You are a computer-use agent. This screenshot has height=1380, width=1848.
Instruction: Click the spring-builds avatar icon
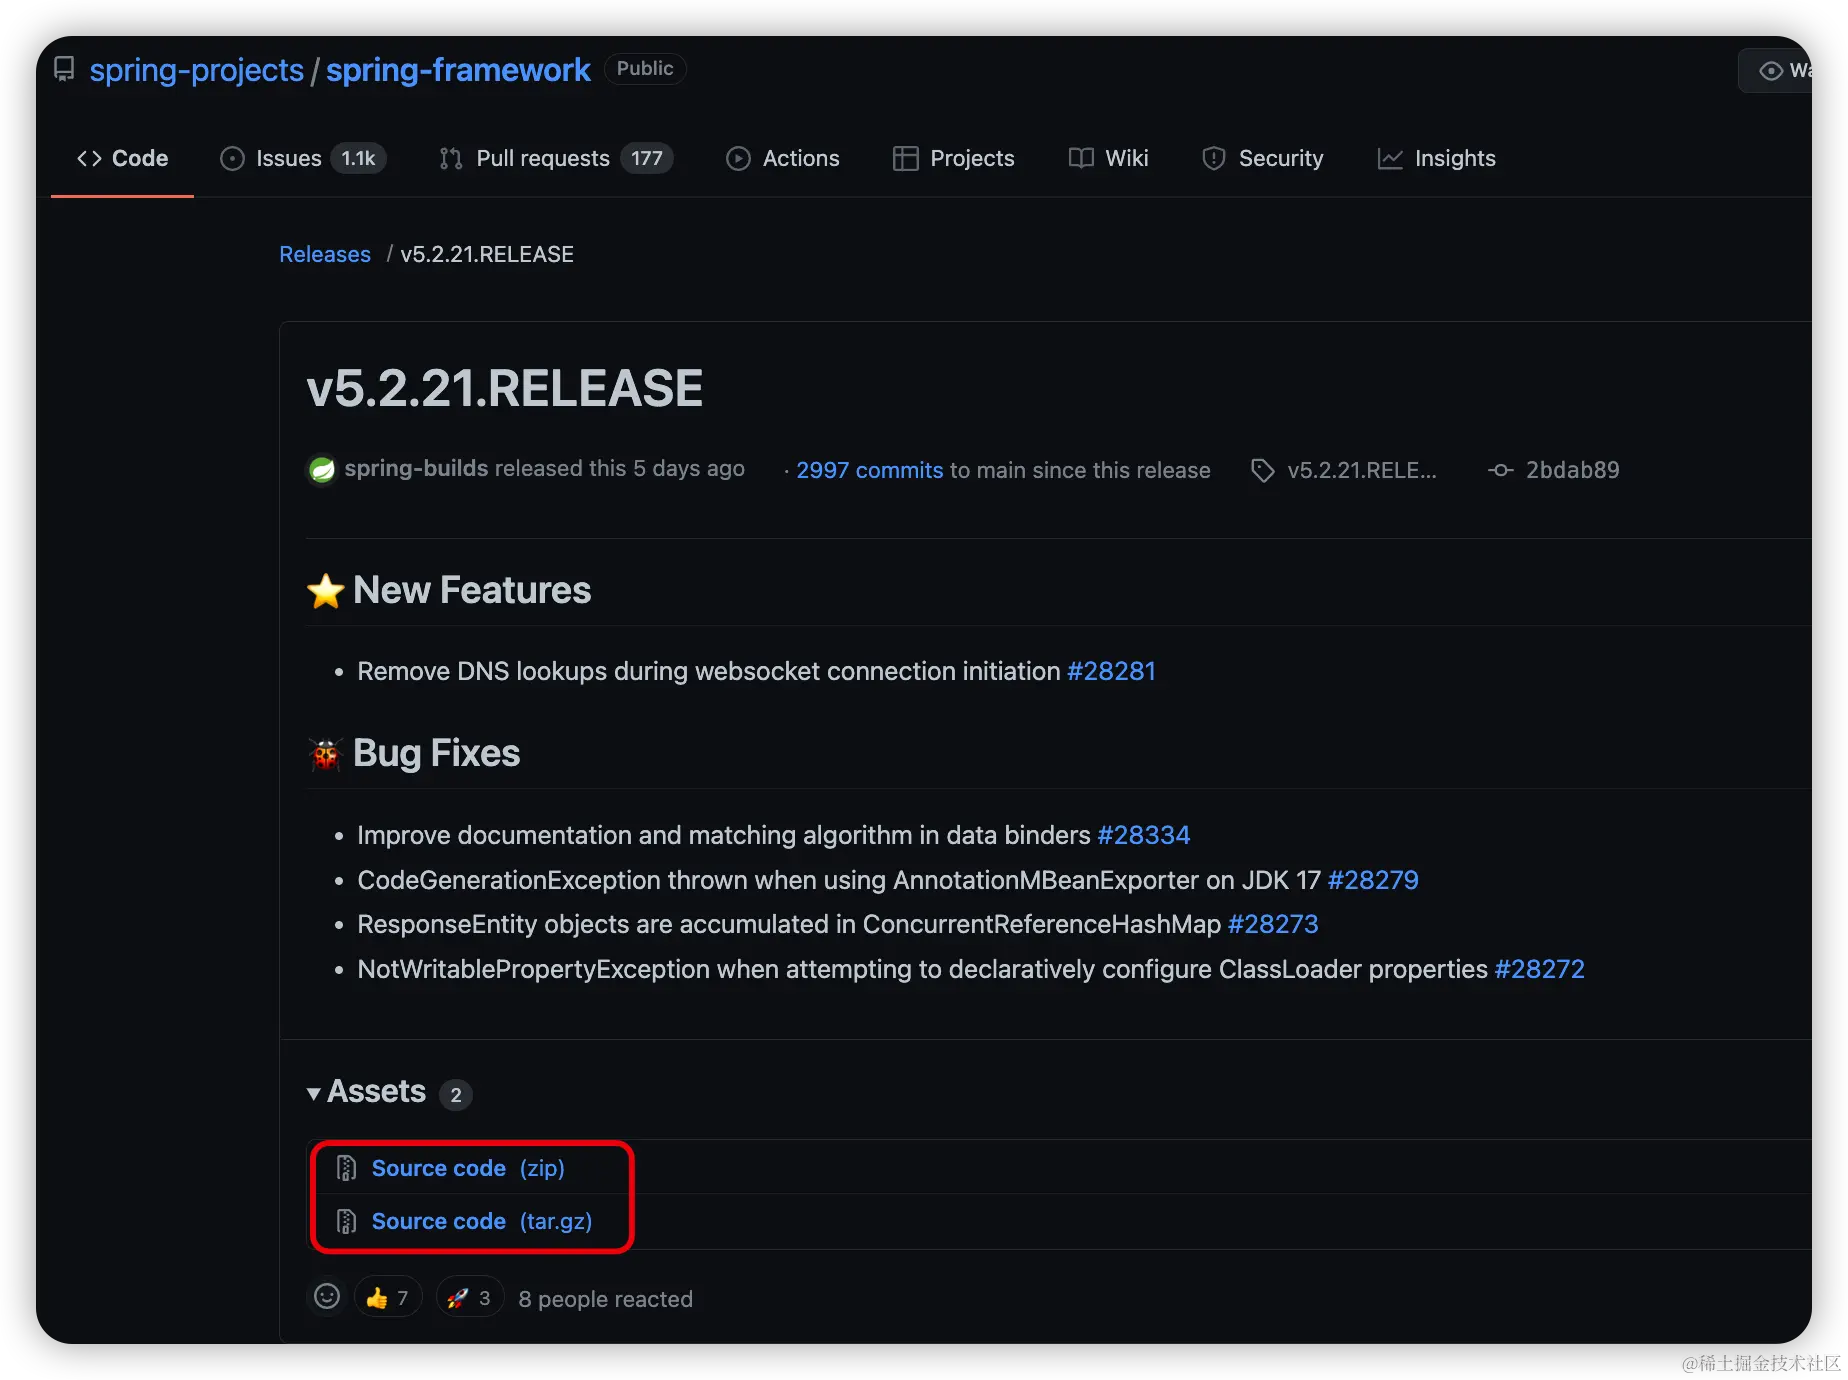pyautogui.click(x=322, y=469)
